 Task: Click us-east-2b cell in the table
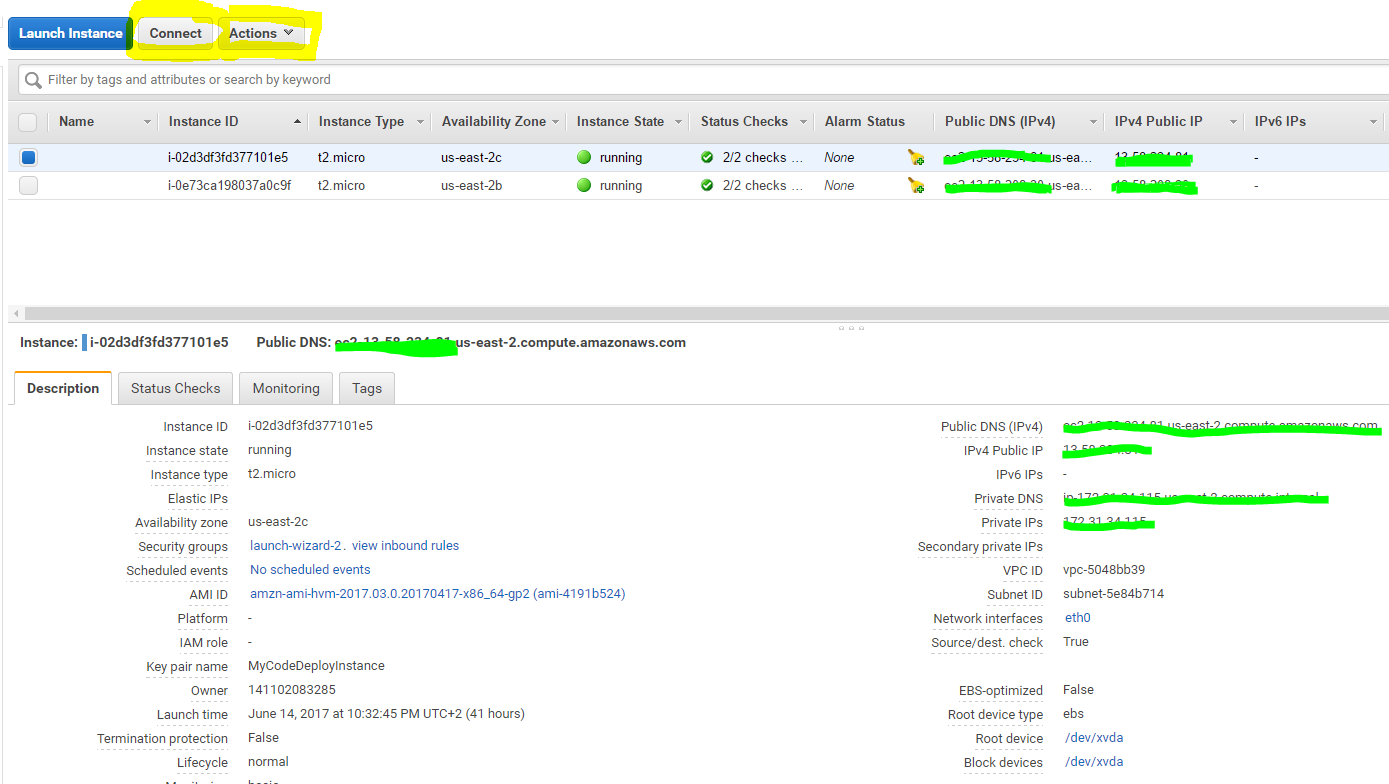pos(471,185)
